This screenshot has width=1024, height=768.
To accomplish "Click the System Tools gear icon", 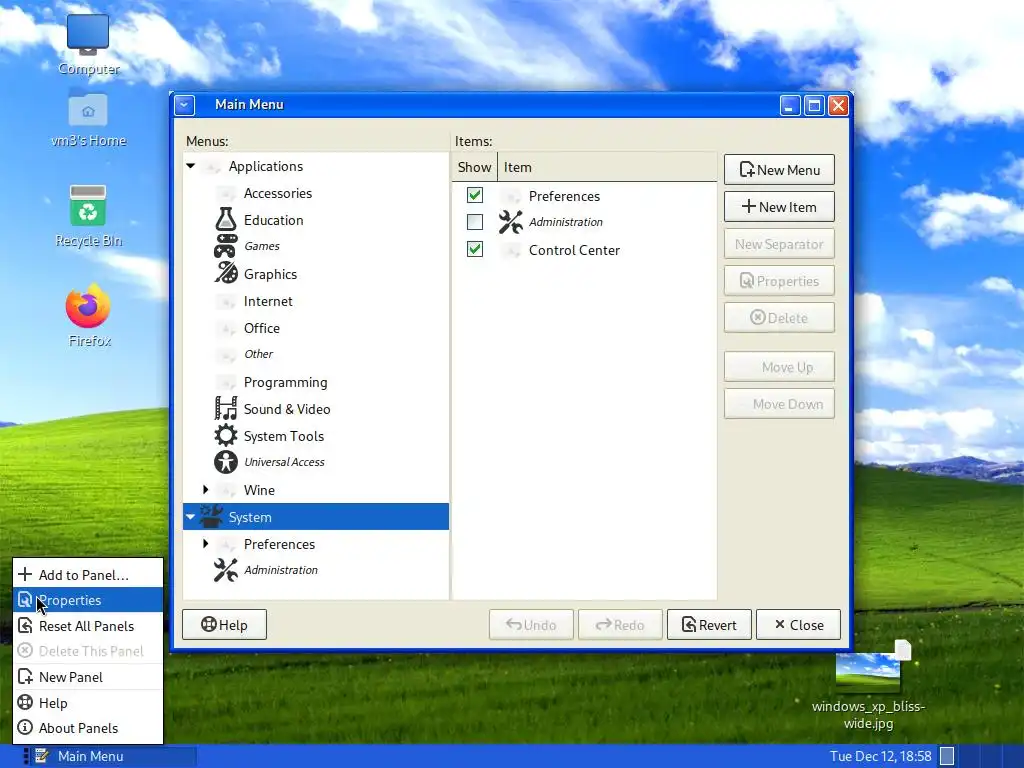I will coord(226,435).
